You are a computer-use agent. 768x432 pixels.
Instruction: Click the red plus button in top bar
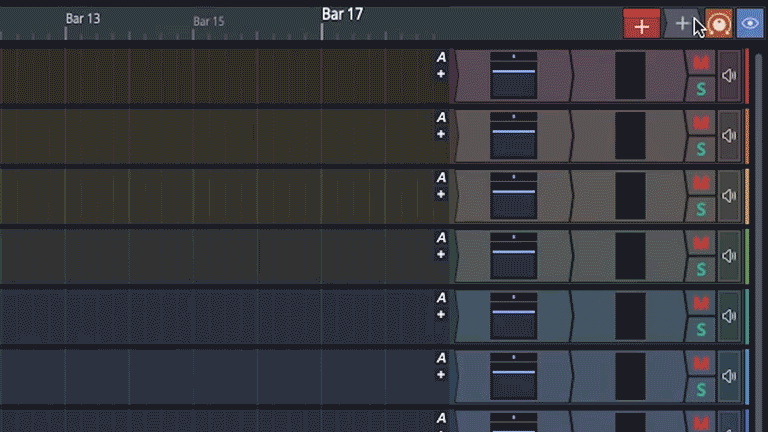click(x=642, y=24)
